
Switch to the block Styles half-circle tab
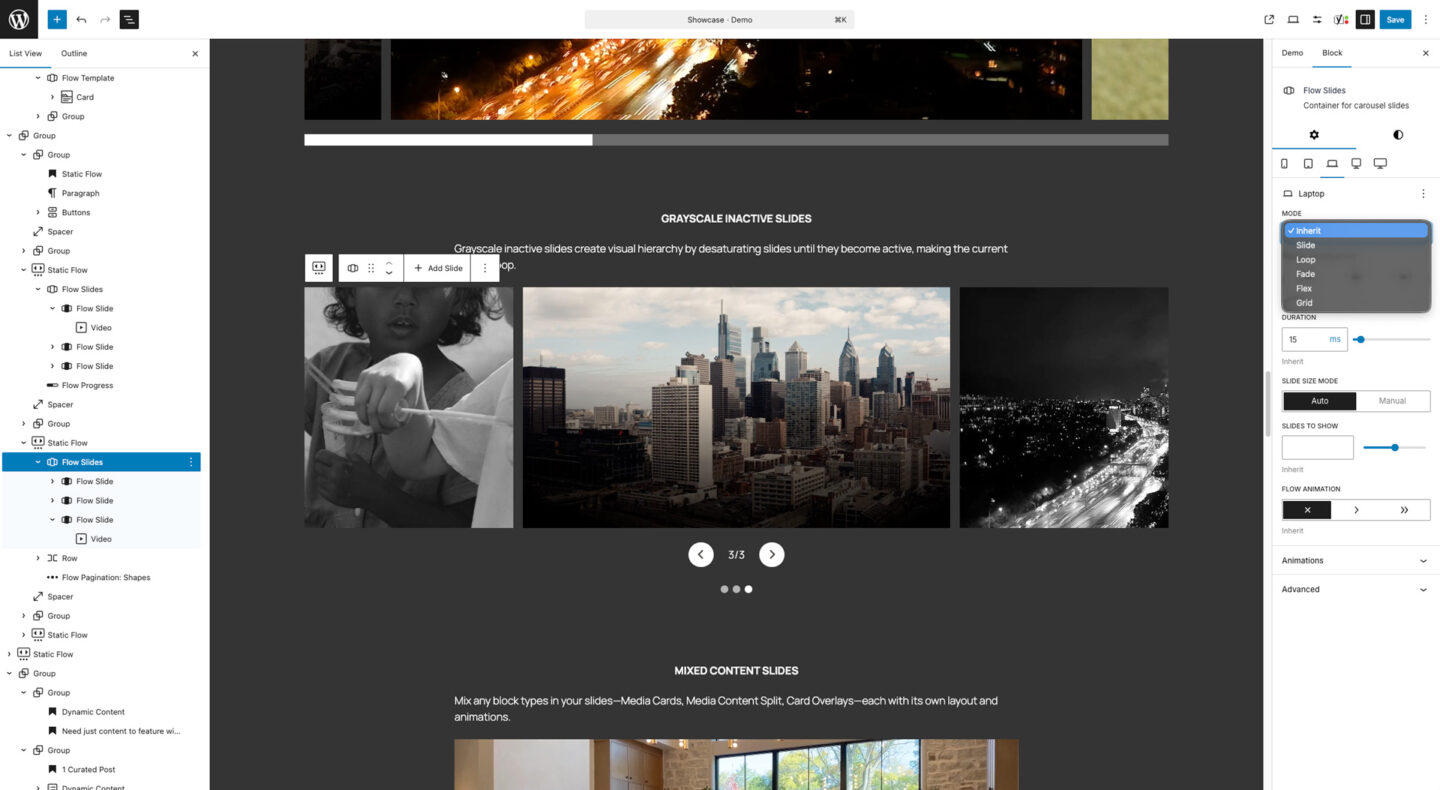[x=1397, y=135]
